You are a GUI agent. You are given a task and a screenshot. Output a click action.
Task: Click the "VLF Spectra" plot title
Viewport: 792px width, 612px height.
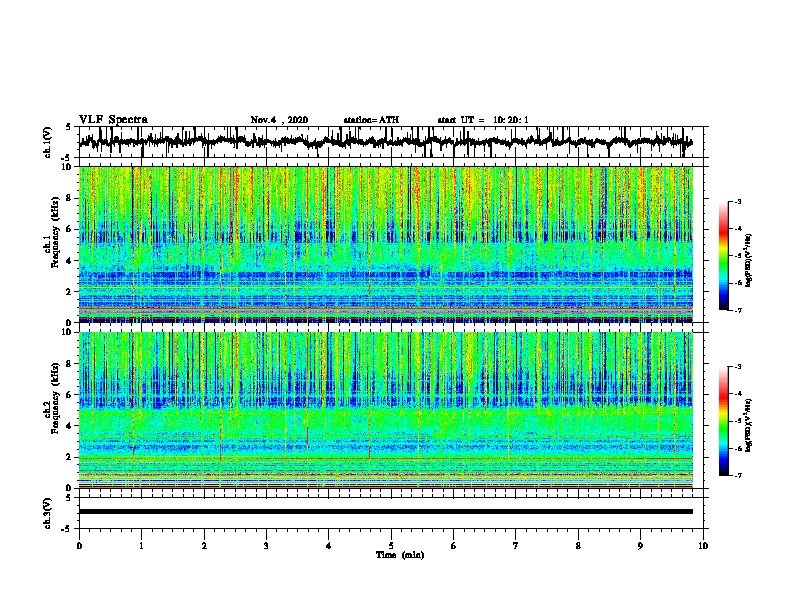tap(113, 120)
